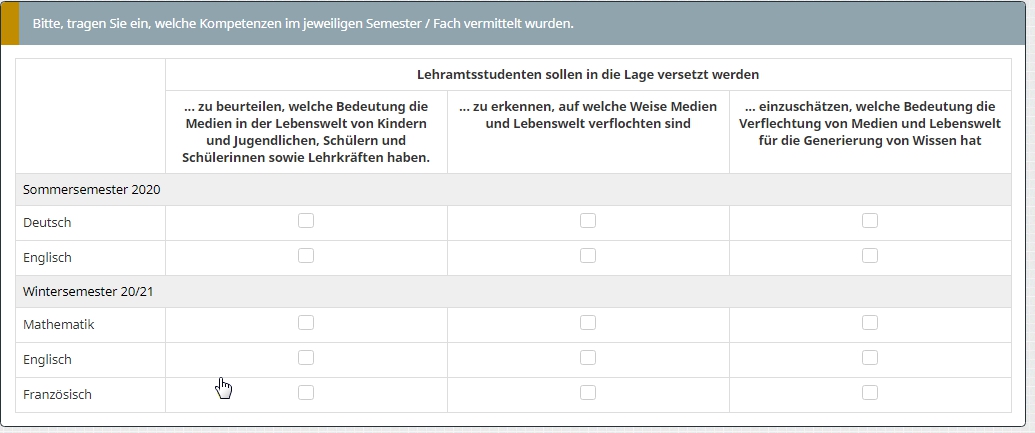The image size is (1035, 433).
Task: Enable Mathematik 'zu beurteilen' checkbox
Action: tap(306, 323)
